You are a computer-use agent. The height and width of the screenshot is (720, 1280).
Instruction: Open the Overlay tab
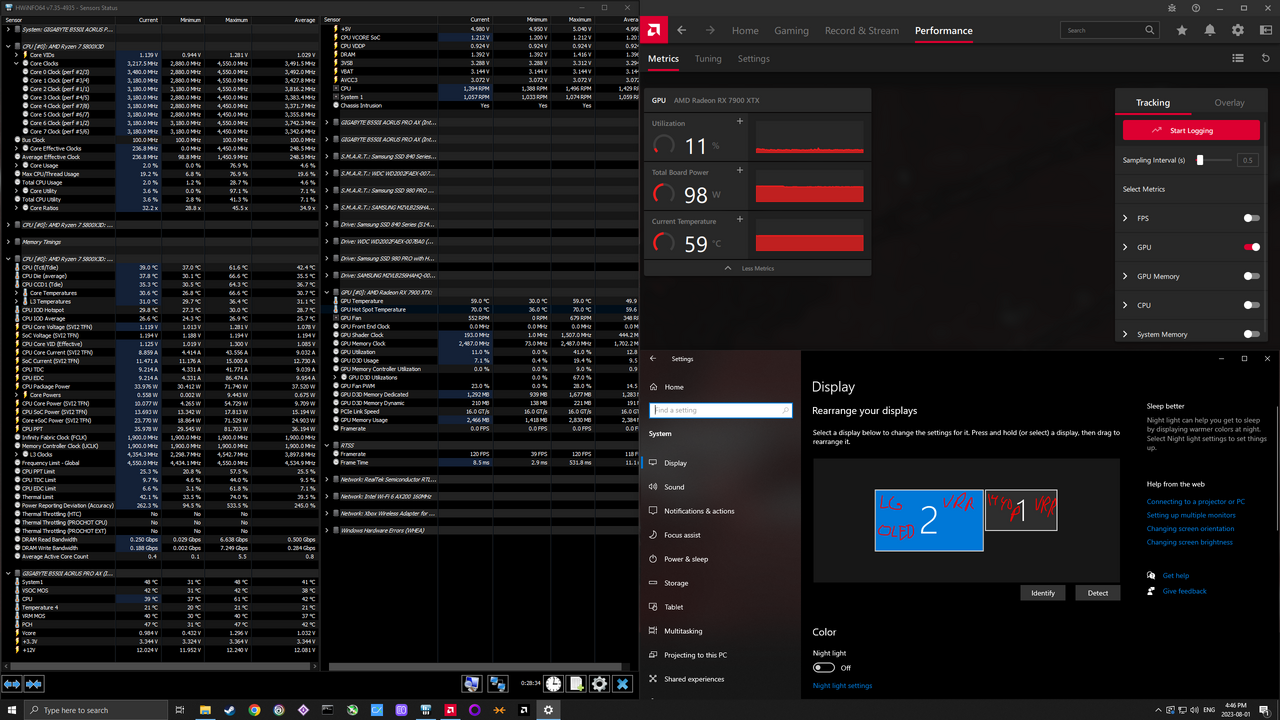[1229, 103]
